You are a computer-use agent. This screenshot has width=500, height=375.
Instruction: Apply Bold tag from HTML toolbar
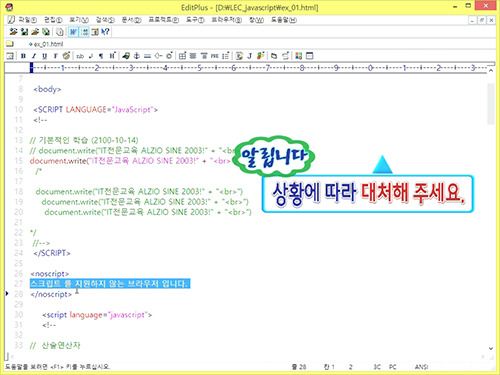tap(23, 56)
